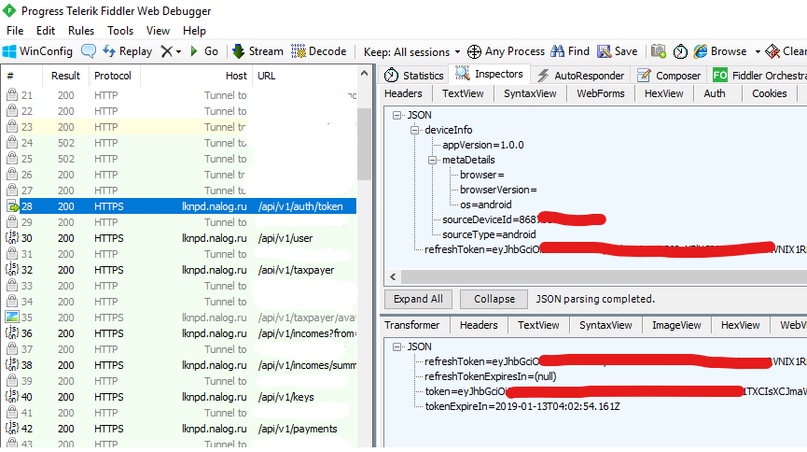Click the Any Process target icon
Screen dimensions: 807x452
click(x=474, y=51)
